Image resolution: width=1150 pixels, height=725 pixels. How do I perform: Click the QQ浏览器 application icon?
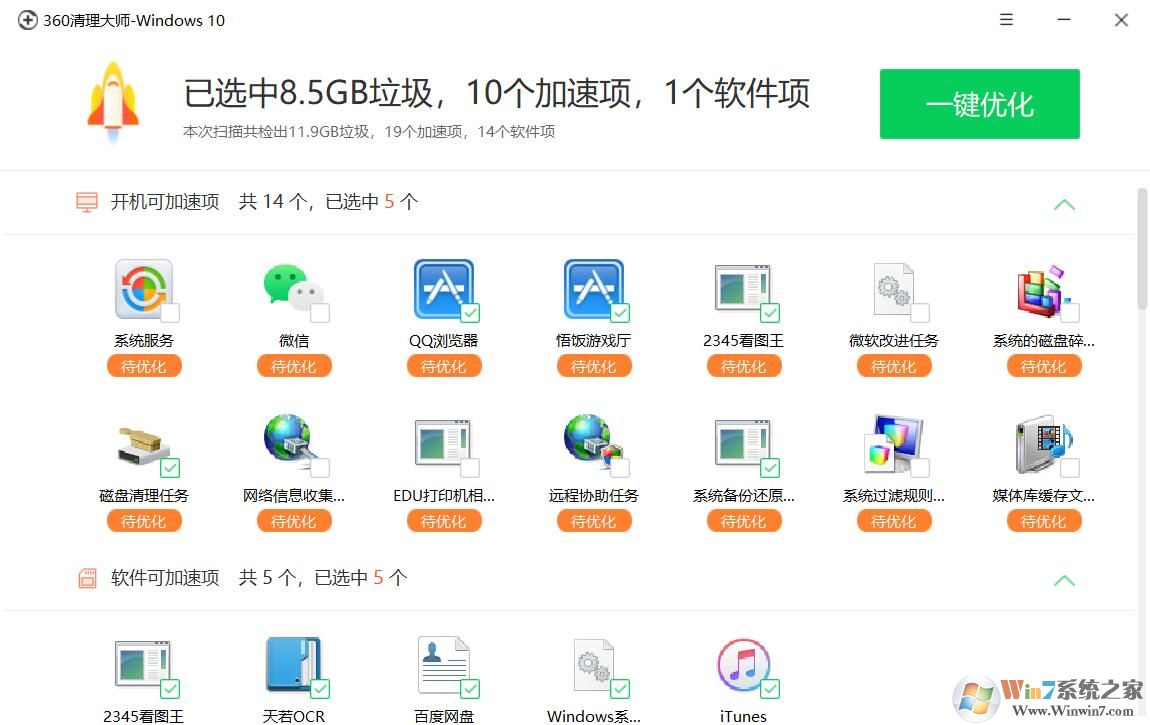click(x=444, y=290)
